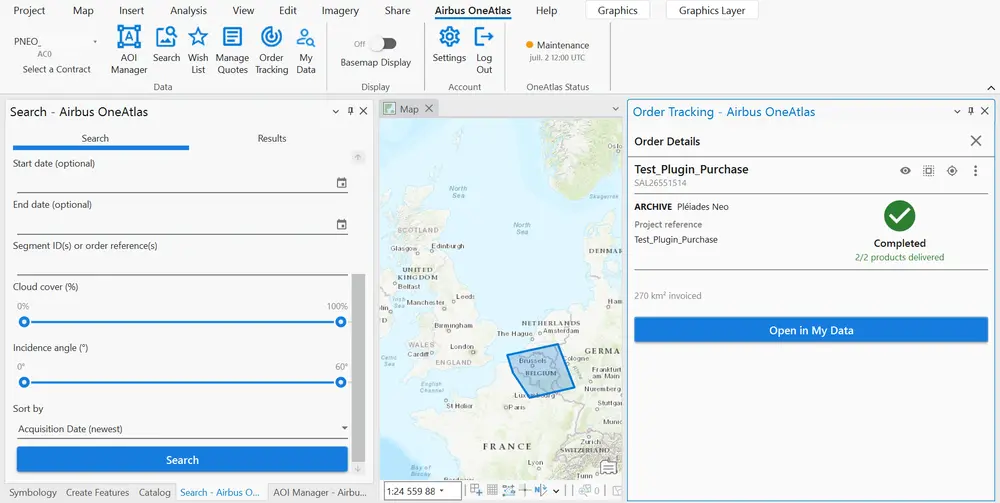Viewport: 1000px width, 503px height.
Task: Open the Insert ribbon tab
Action: click(131, 10)
